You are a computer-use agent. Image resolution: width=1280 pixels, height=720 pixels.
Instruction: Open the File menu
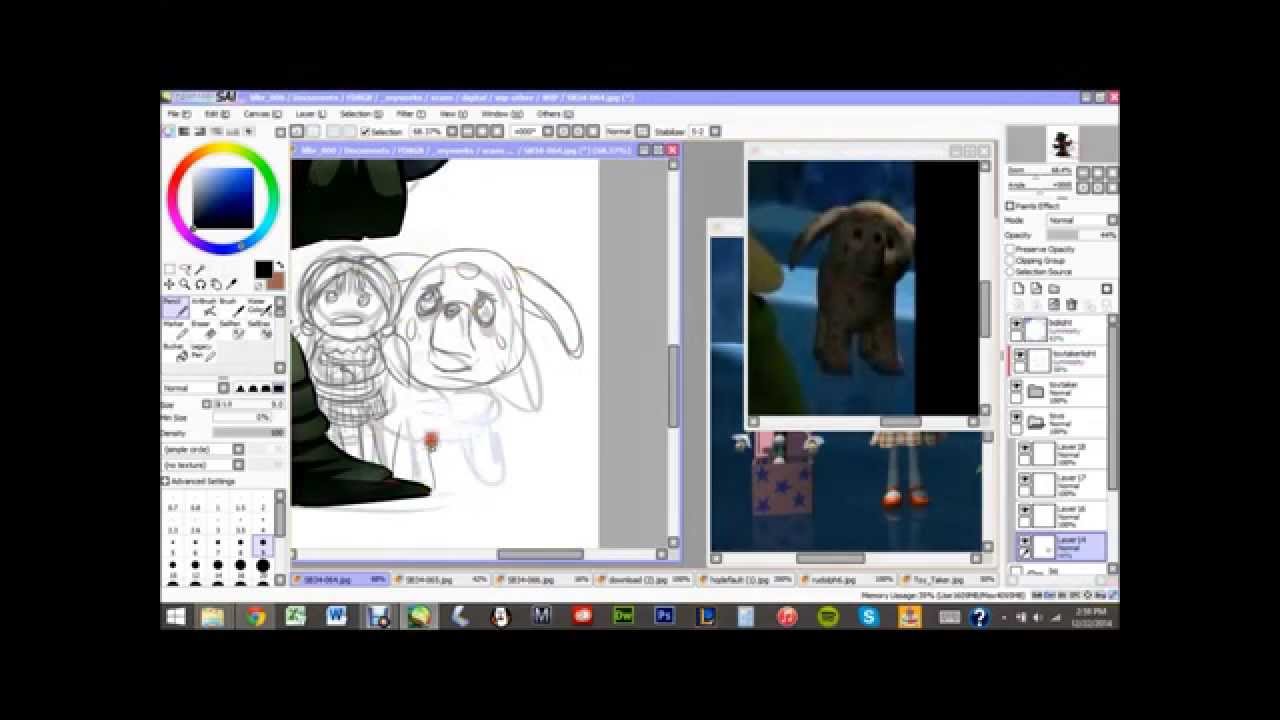(178, 114)
